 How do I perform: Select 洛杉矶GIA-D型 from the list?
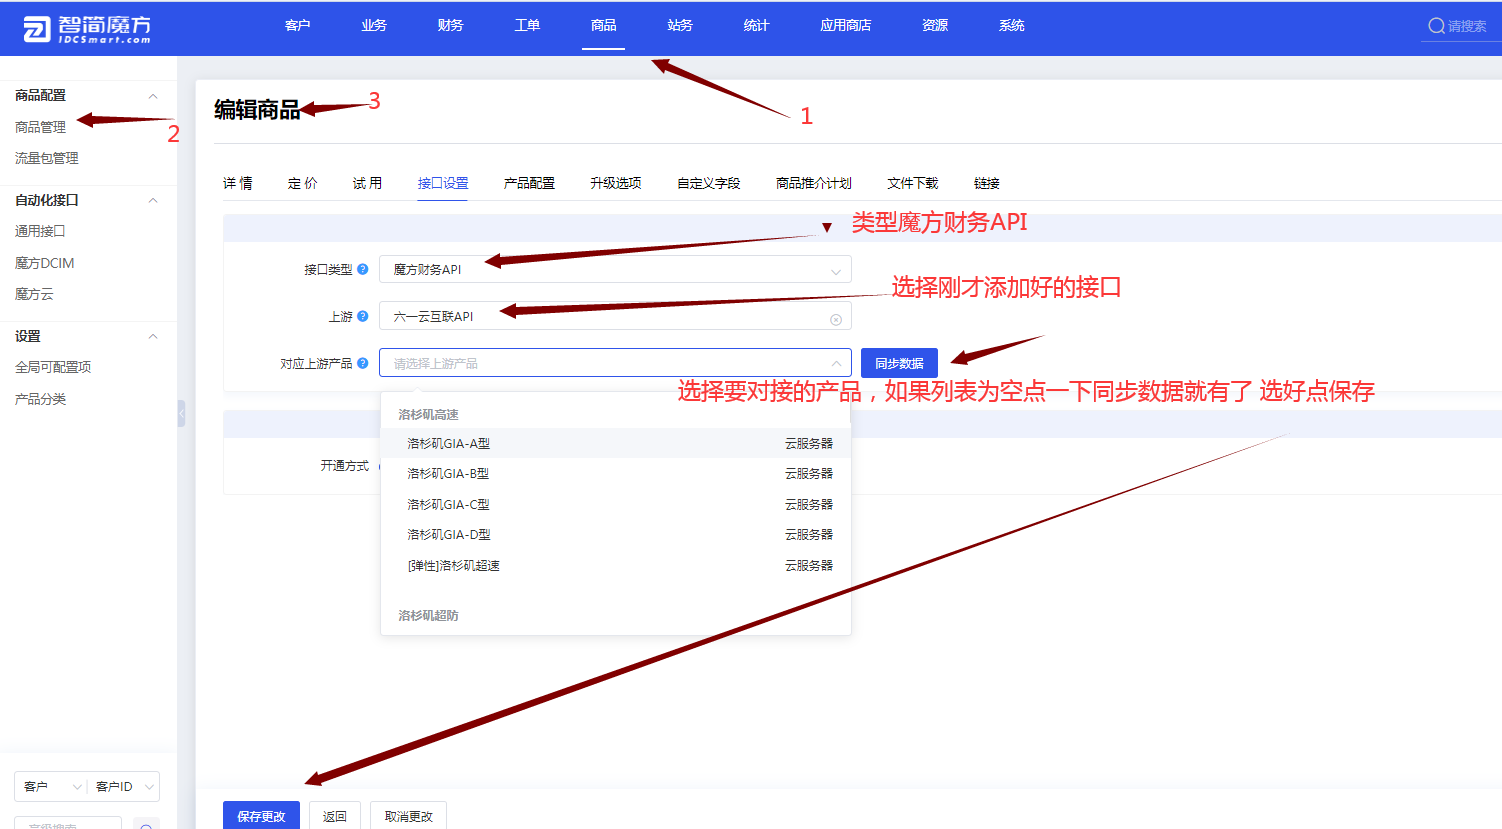[616, 534]
